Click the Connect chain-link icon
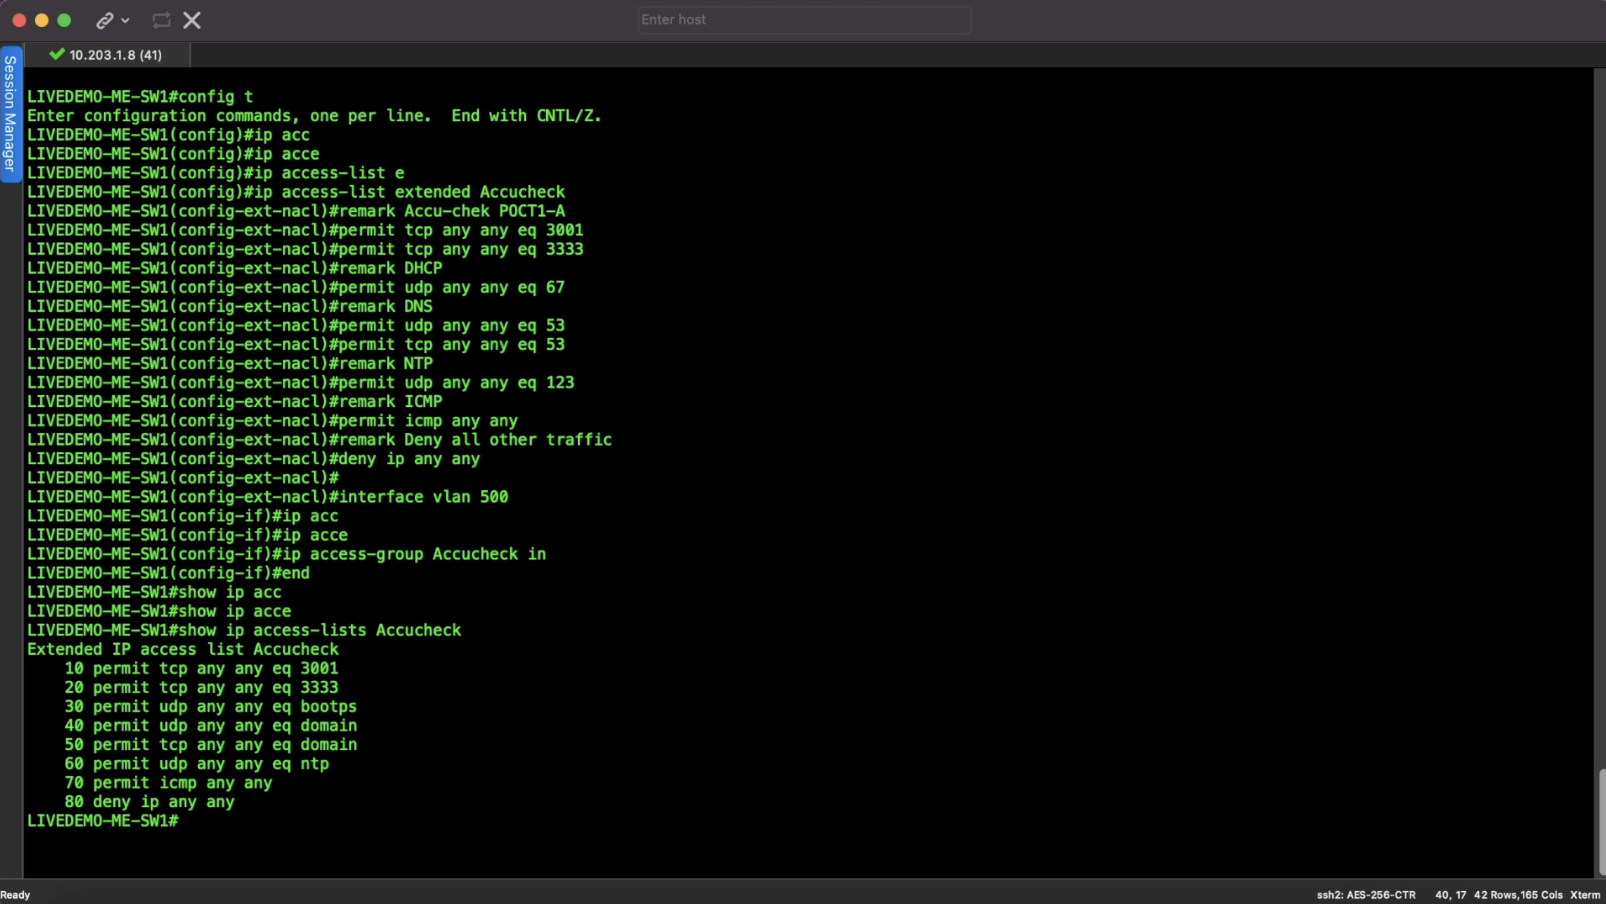Screen dimensions: 1606x904 pos(104,20)
